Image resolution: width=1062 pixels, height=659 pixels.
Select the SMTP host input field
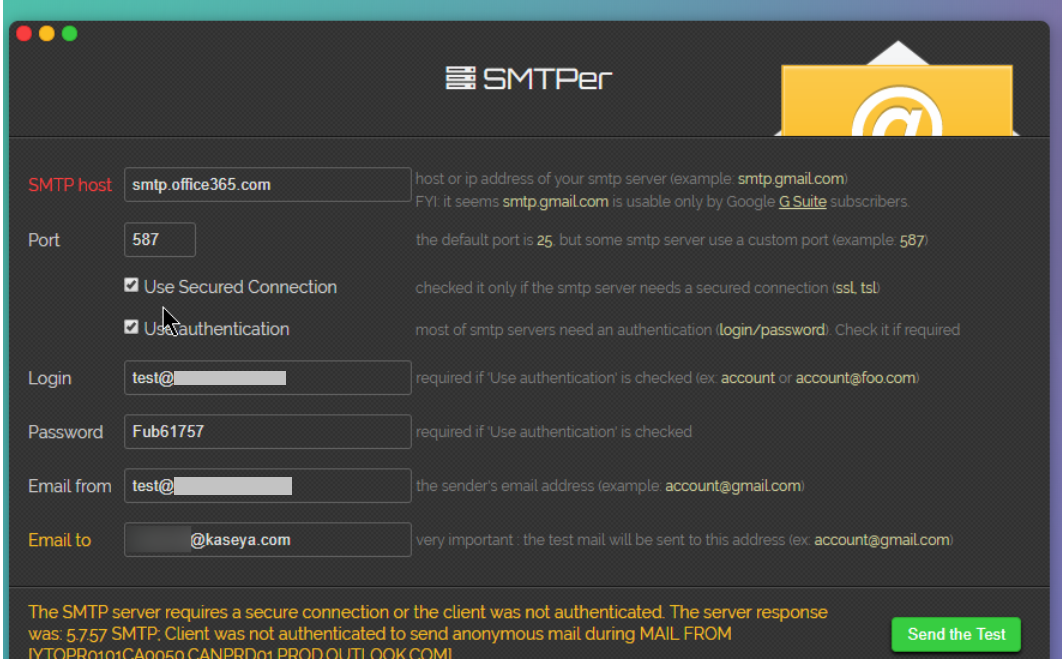[x=267, y=184]
